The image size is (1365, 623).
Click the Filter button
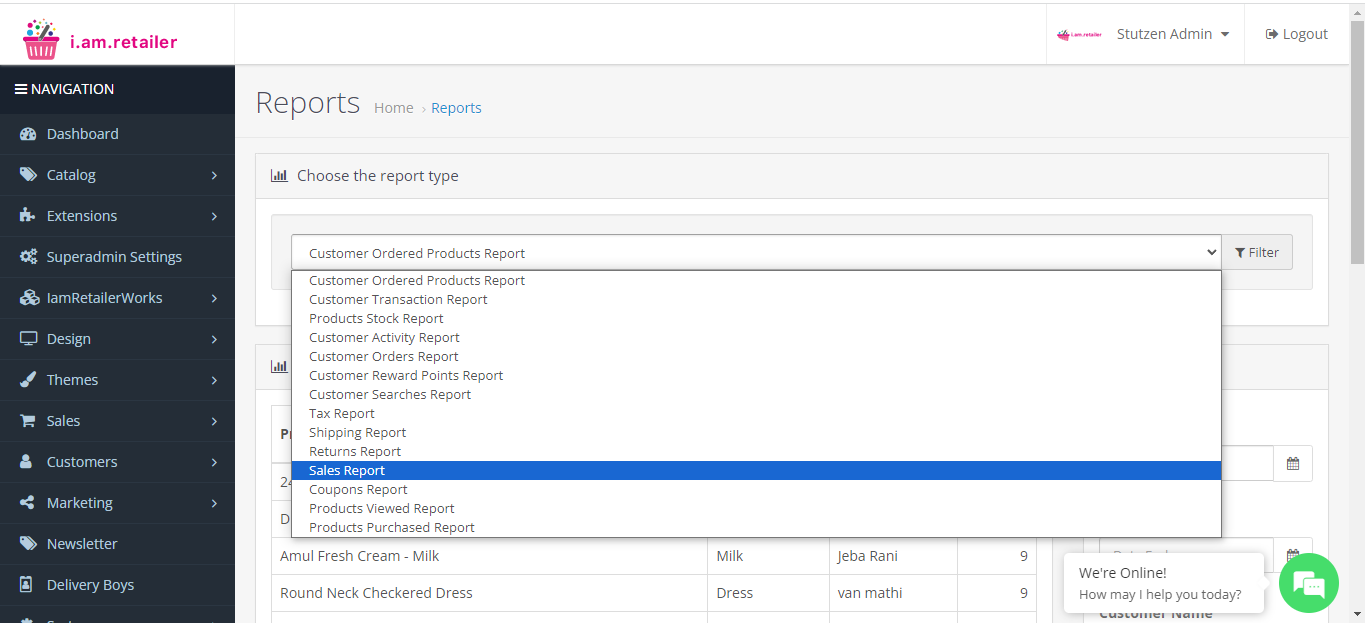pos(1257,252)
